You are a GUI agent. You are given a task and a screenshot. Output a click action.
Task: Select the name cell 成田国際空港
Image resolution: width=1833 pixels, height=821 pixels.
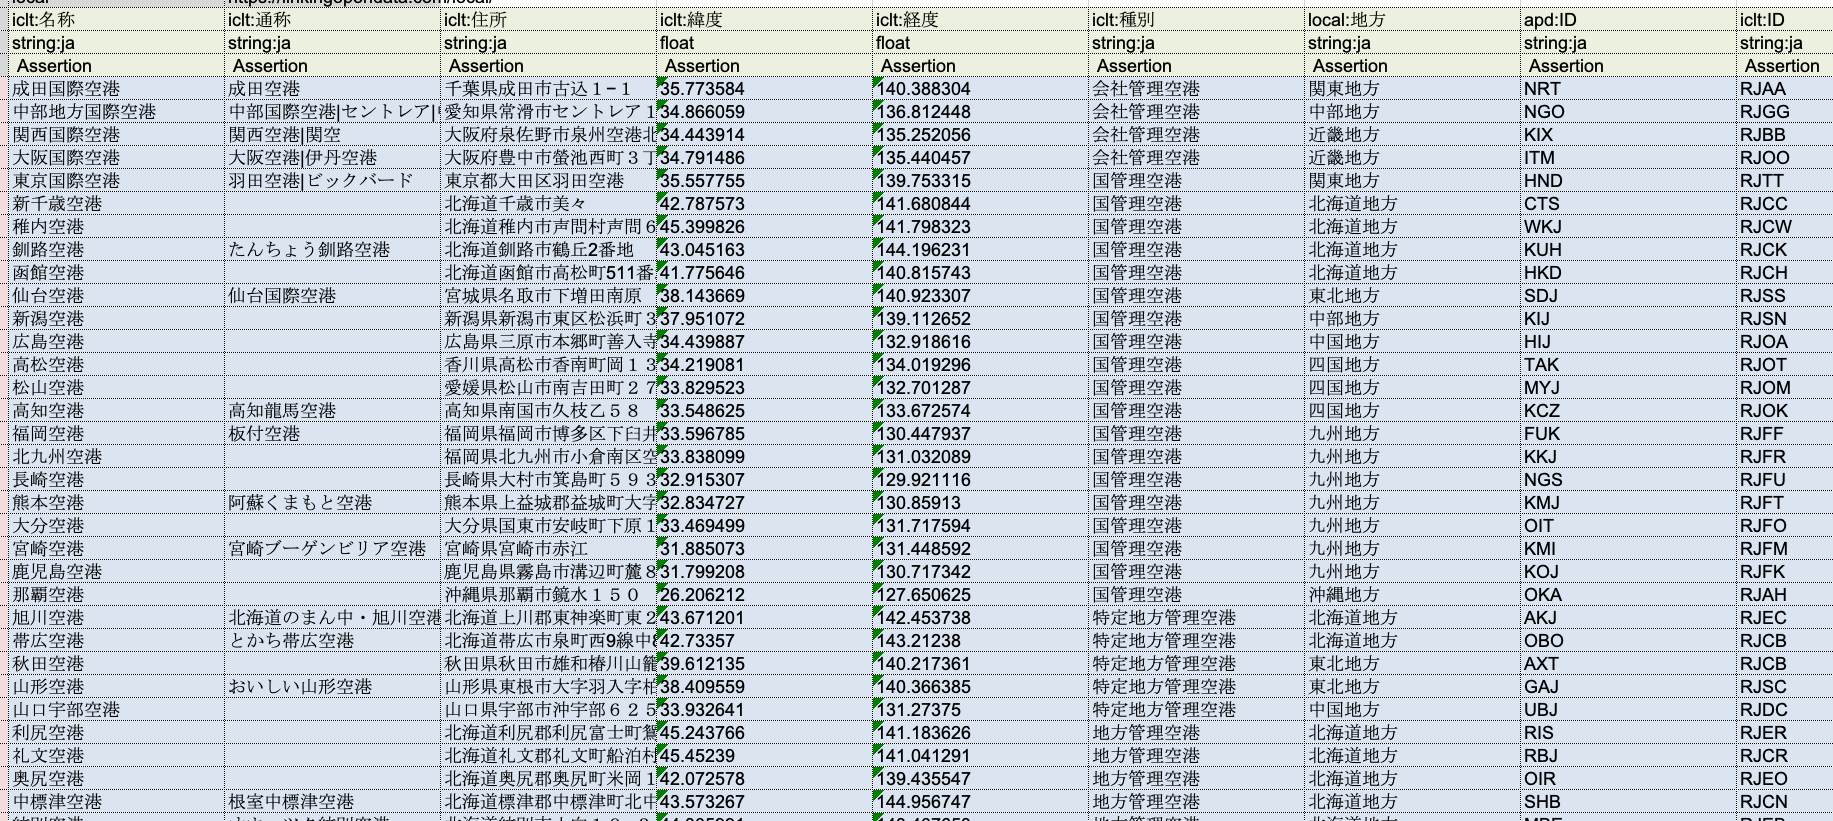[x=117, y=89]
